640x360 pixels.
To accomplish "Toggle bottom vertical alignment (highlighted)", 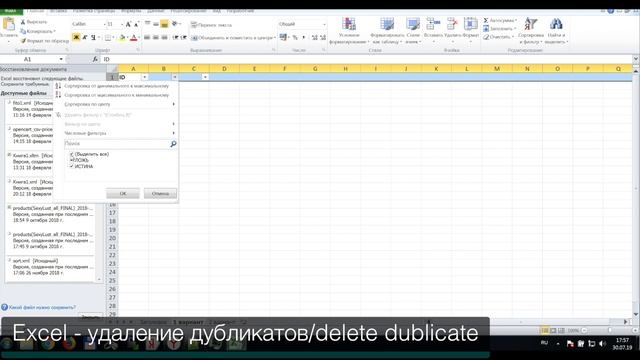I will [x=164, y=24].
